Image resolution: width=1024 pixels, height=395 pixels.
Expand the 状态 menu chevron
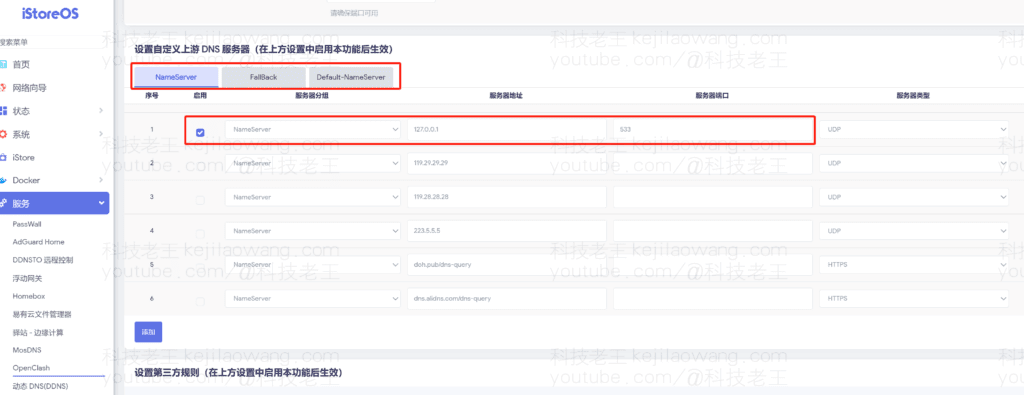click(101, 110)
